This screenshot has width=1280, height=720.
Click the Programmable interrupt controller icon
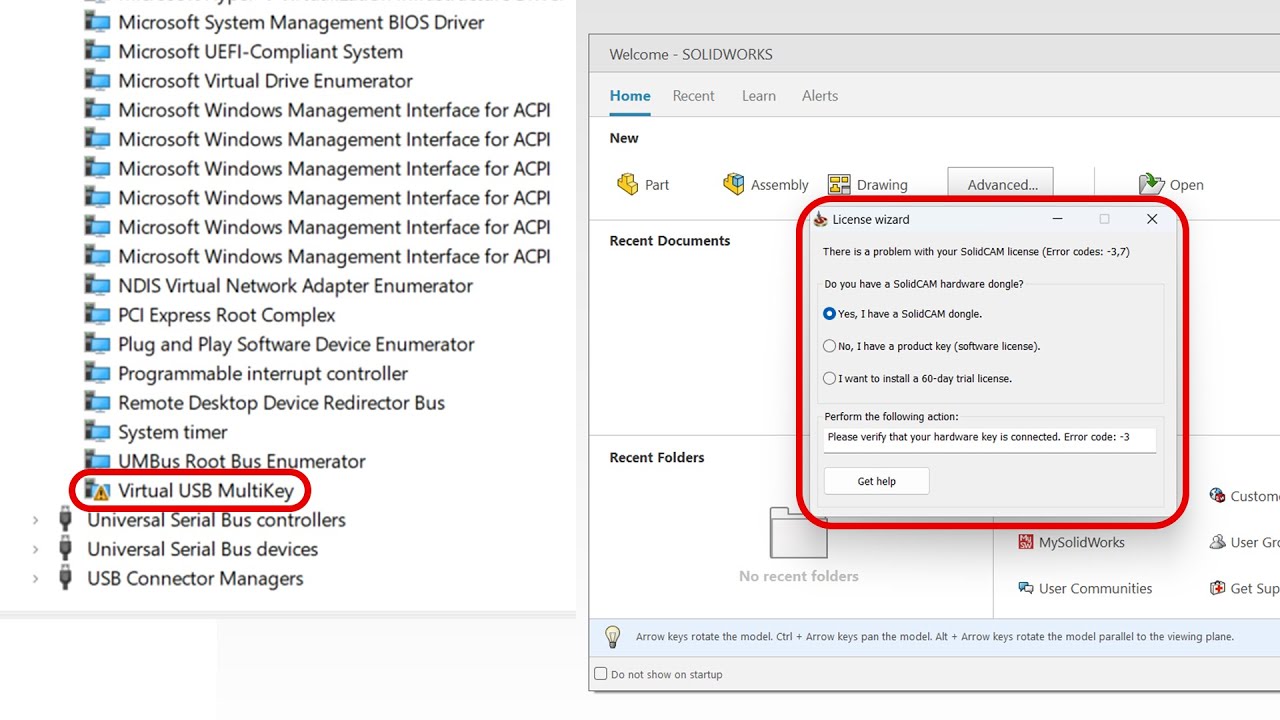pos(97,373)
